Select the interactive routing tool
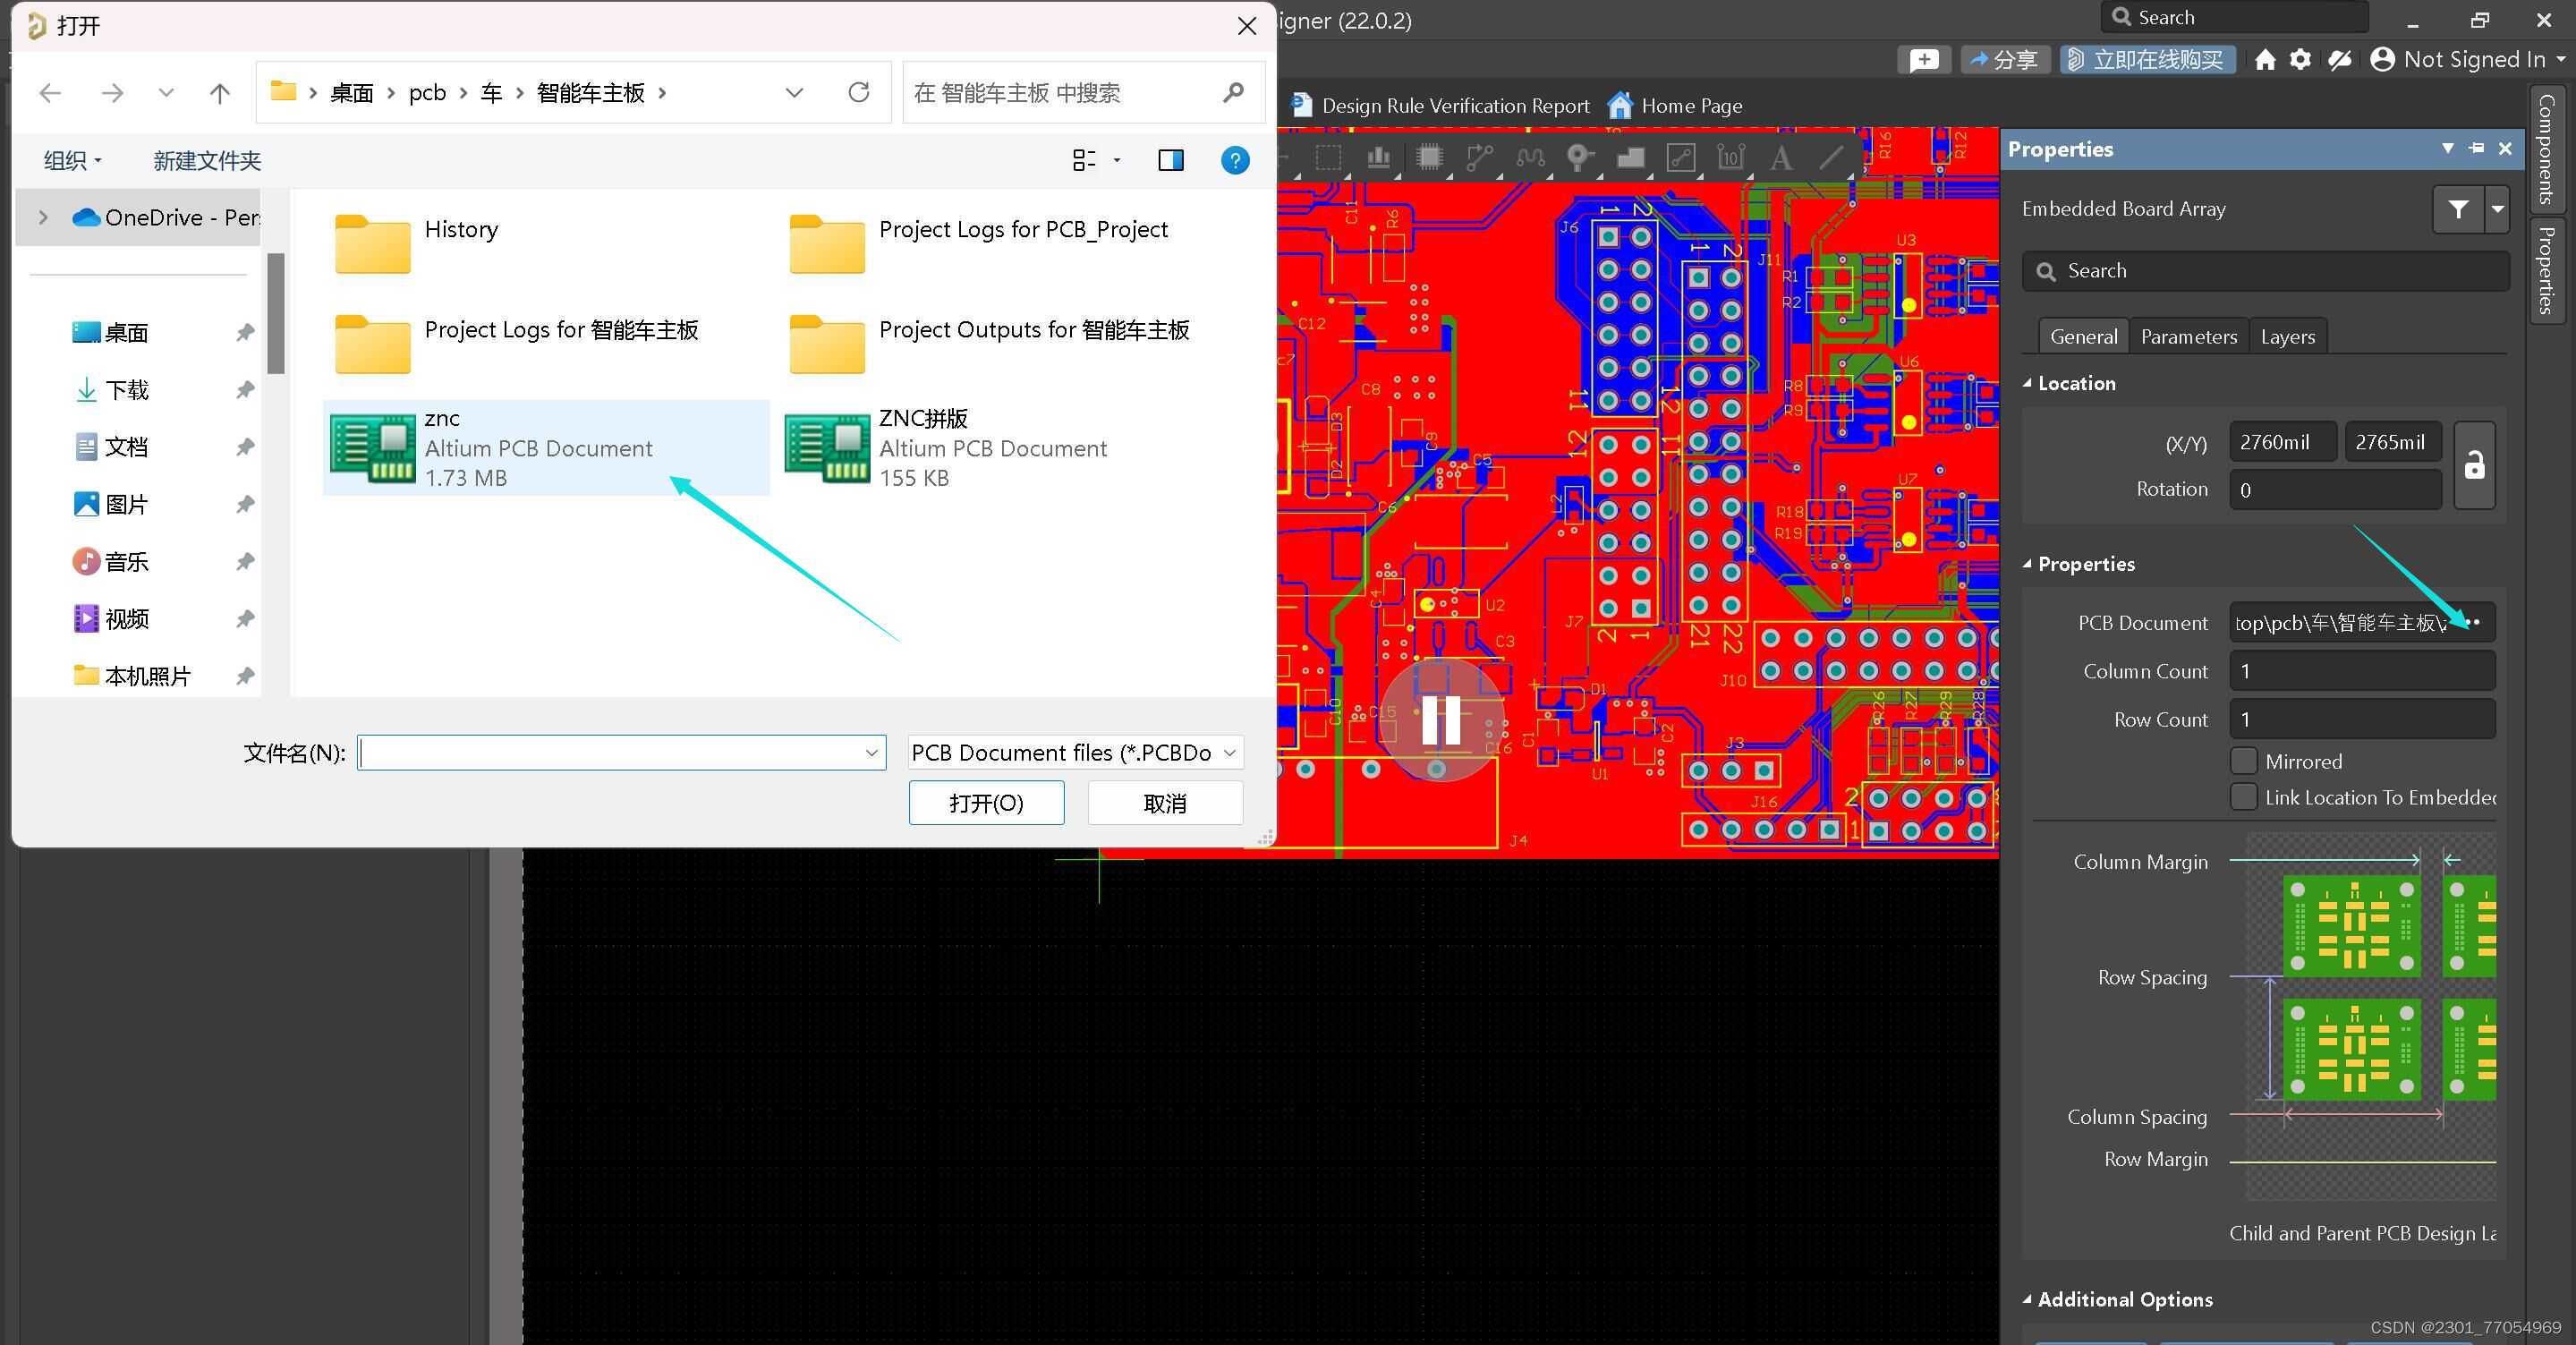 pyautogui.click(x=1479, y=157)
